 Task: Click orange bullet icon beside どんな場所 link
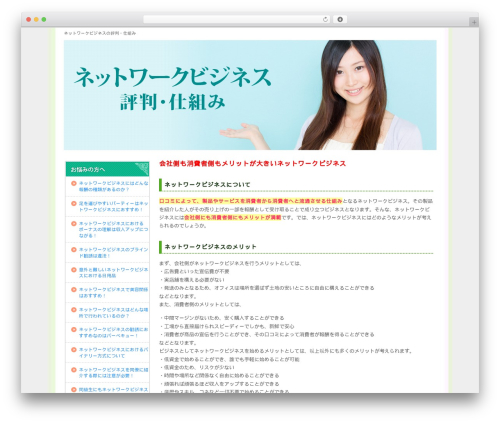(x=74, y=310)
